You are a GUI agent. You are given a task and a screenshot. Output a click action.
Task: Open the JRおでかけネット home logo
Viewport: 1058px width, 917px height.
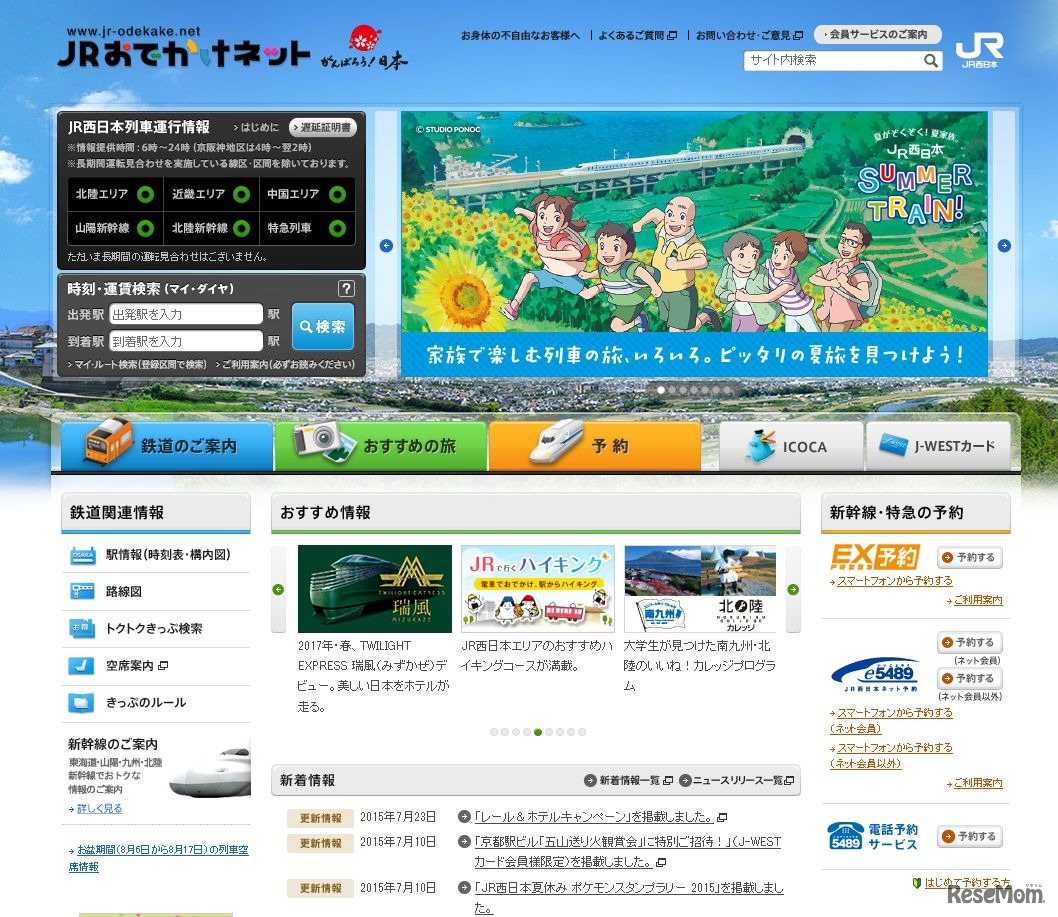(x=184, y=49)
